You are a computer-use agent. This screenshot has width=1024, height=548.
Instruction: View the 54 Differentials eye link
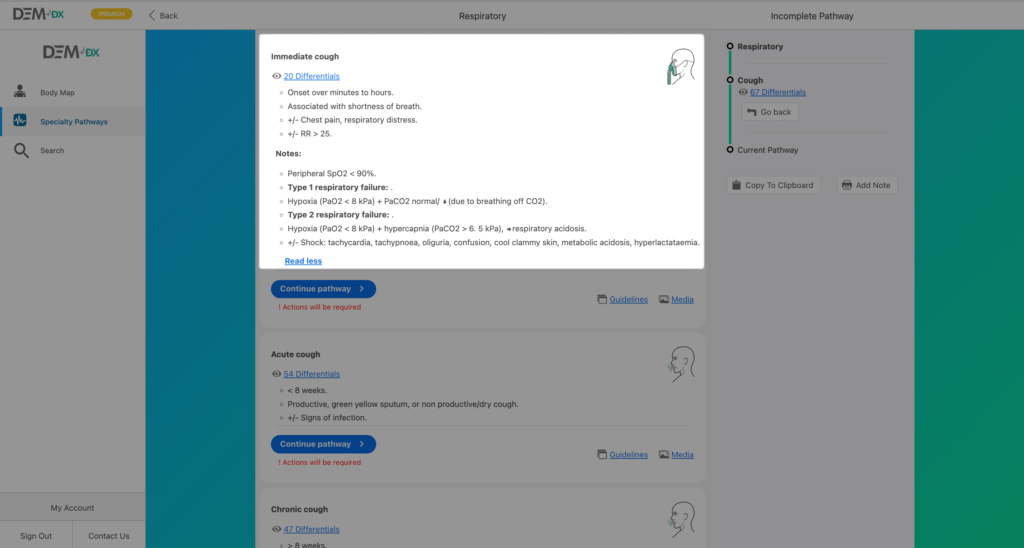[x=311, y=374]
